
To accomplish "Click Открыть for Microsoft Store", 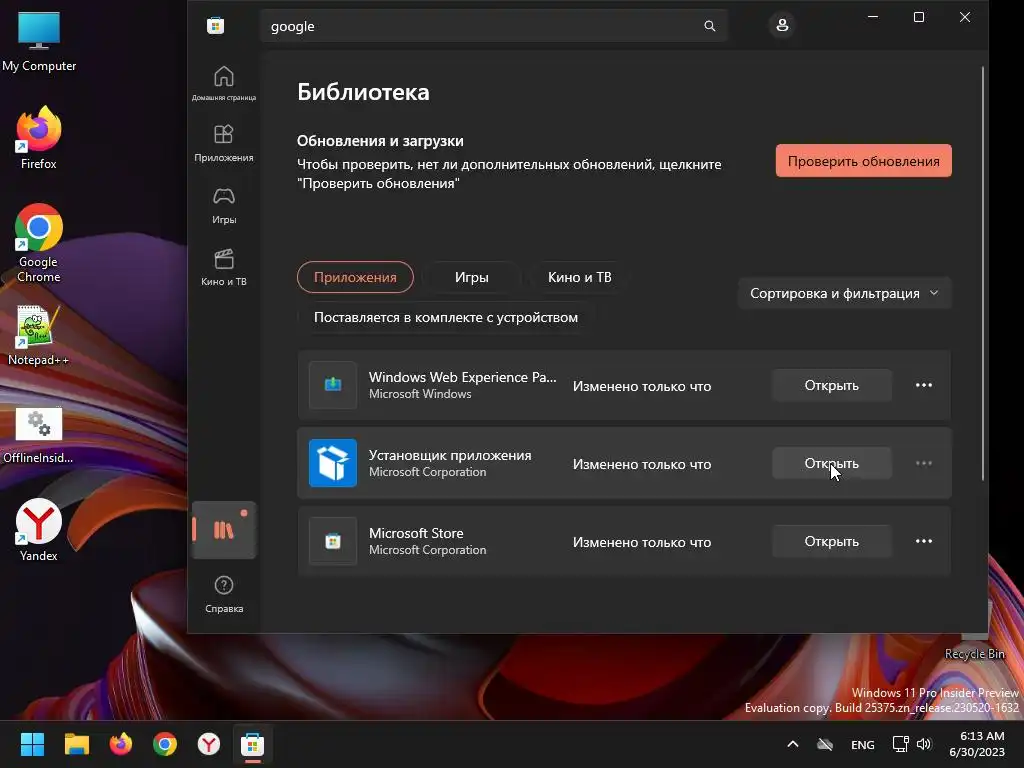I will 831,541.
